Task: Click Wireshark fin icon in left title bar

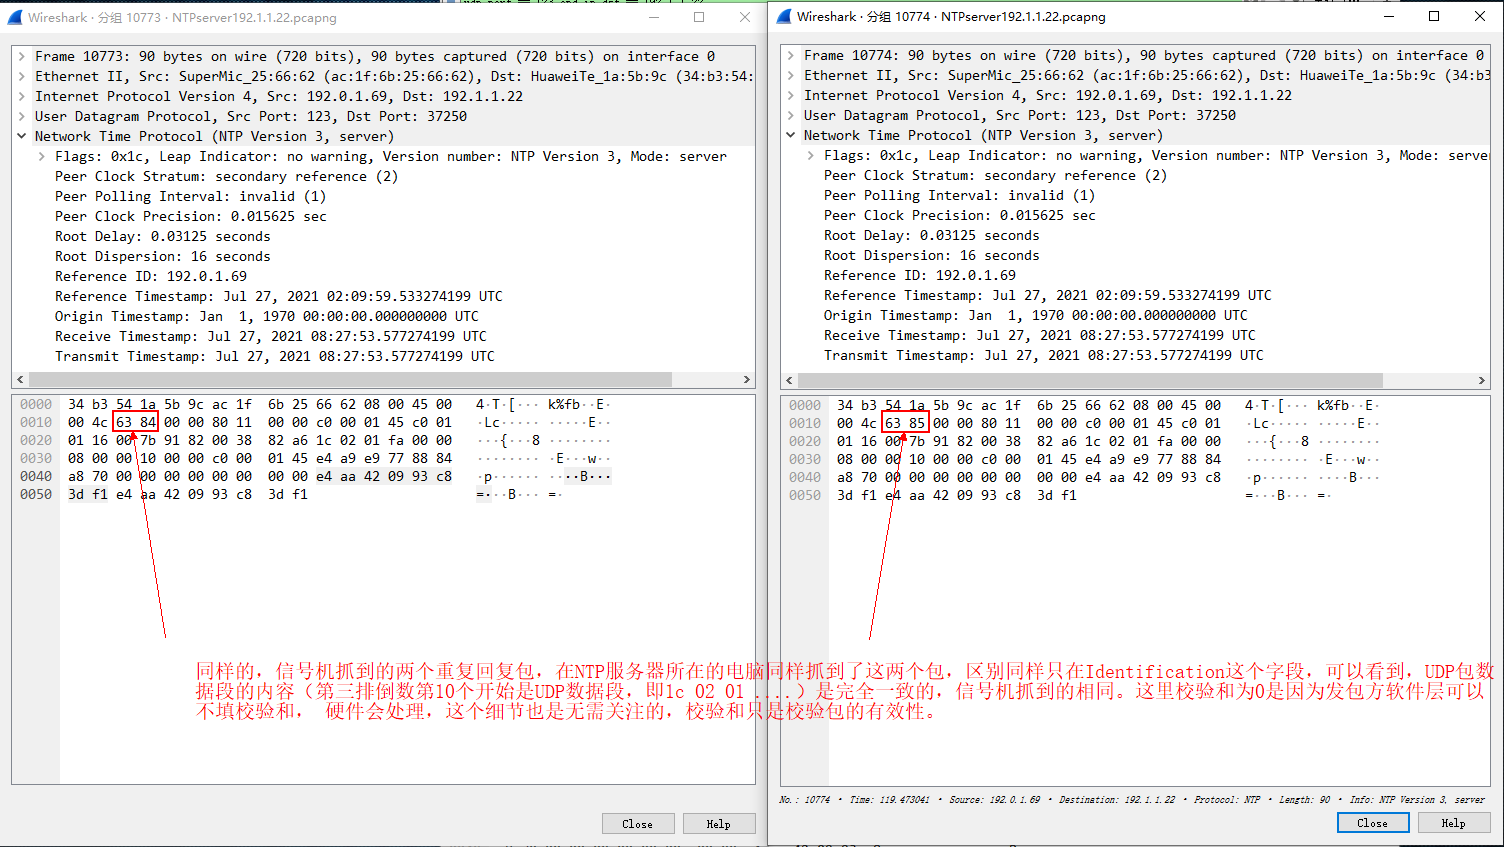Action: tap(14, 18)
